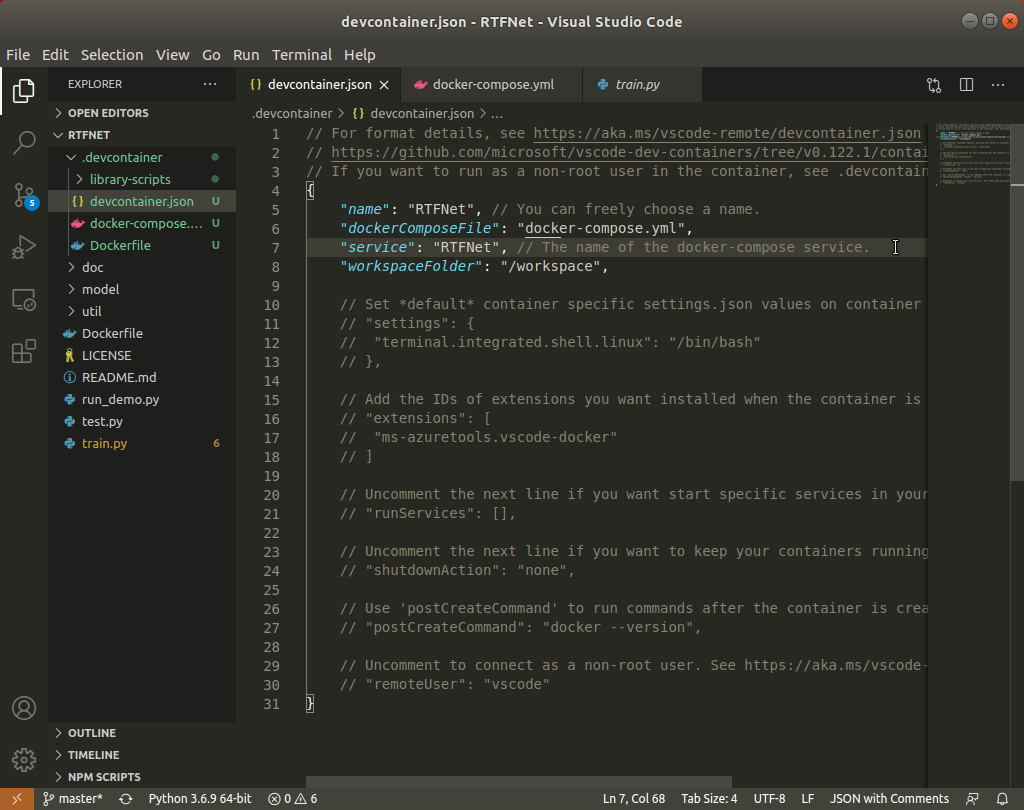Open the Accounts menu icon
Screen dimensions: 1024x810
point(24,708)
